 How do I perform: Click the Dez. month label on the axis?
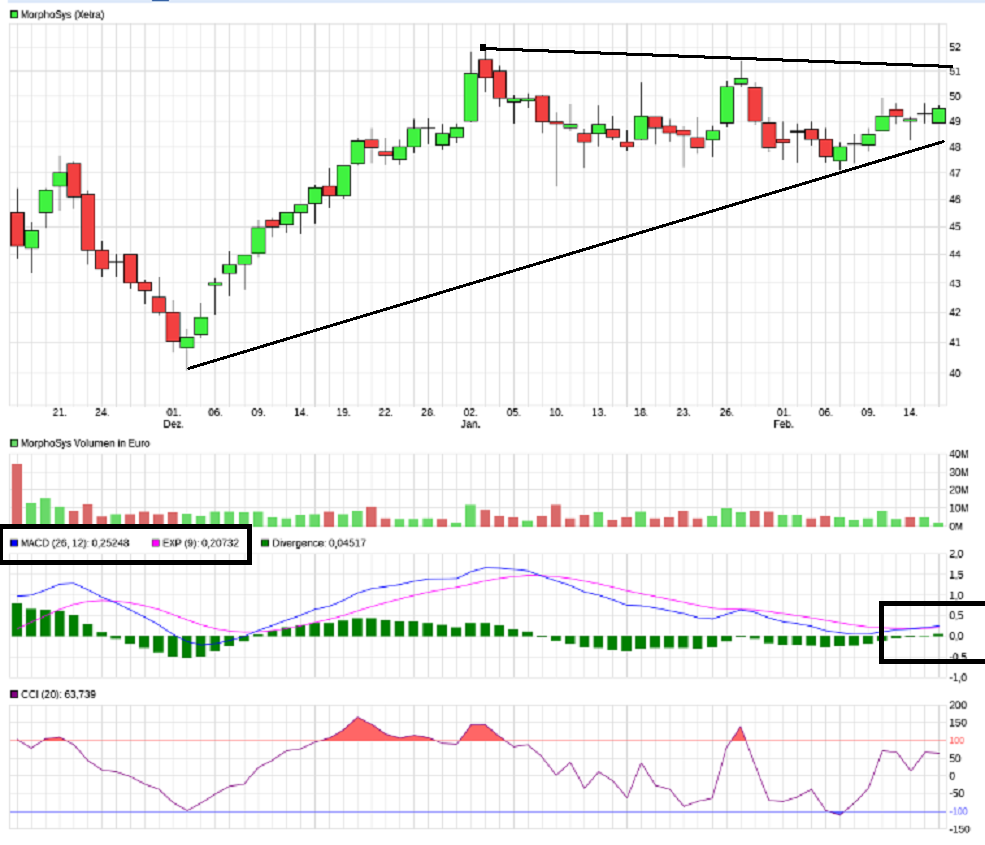point(174,424)
